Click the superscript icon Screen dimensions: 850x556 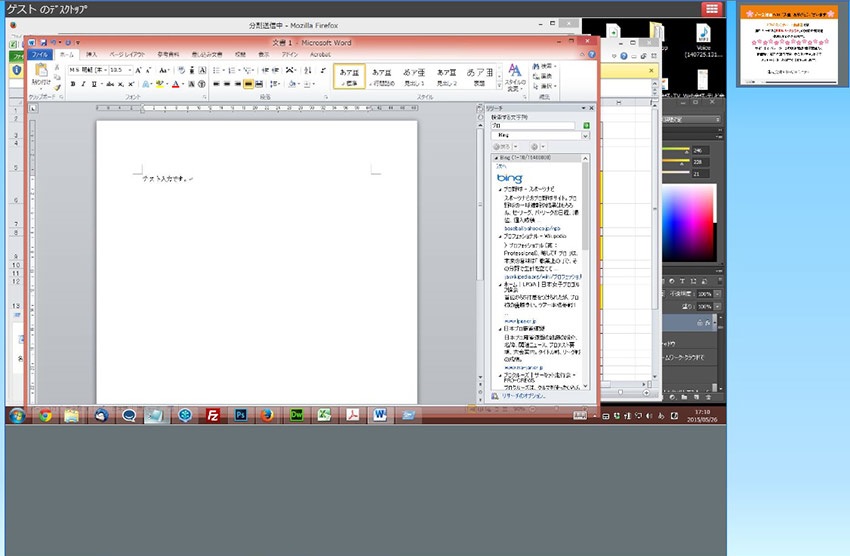point(131,84)
